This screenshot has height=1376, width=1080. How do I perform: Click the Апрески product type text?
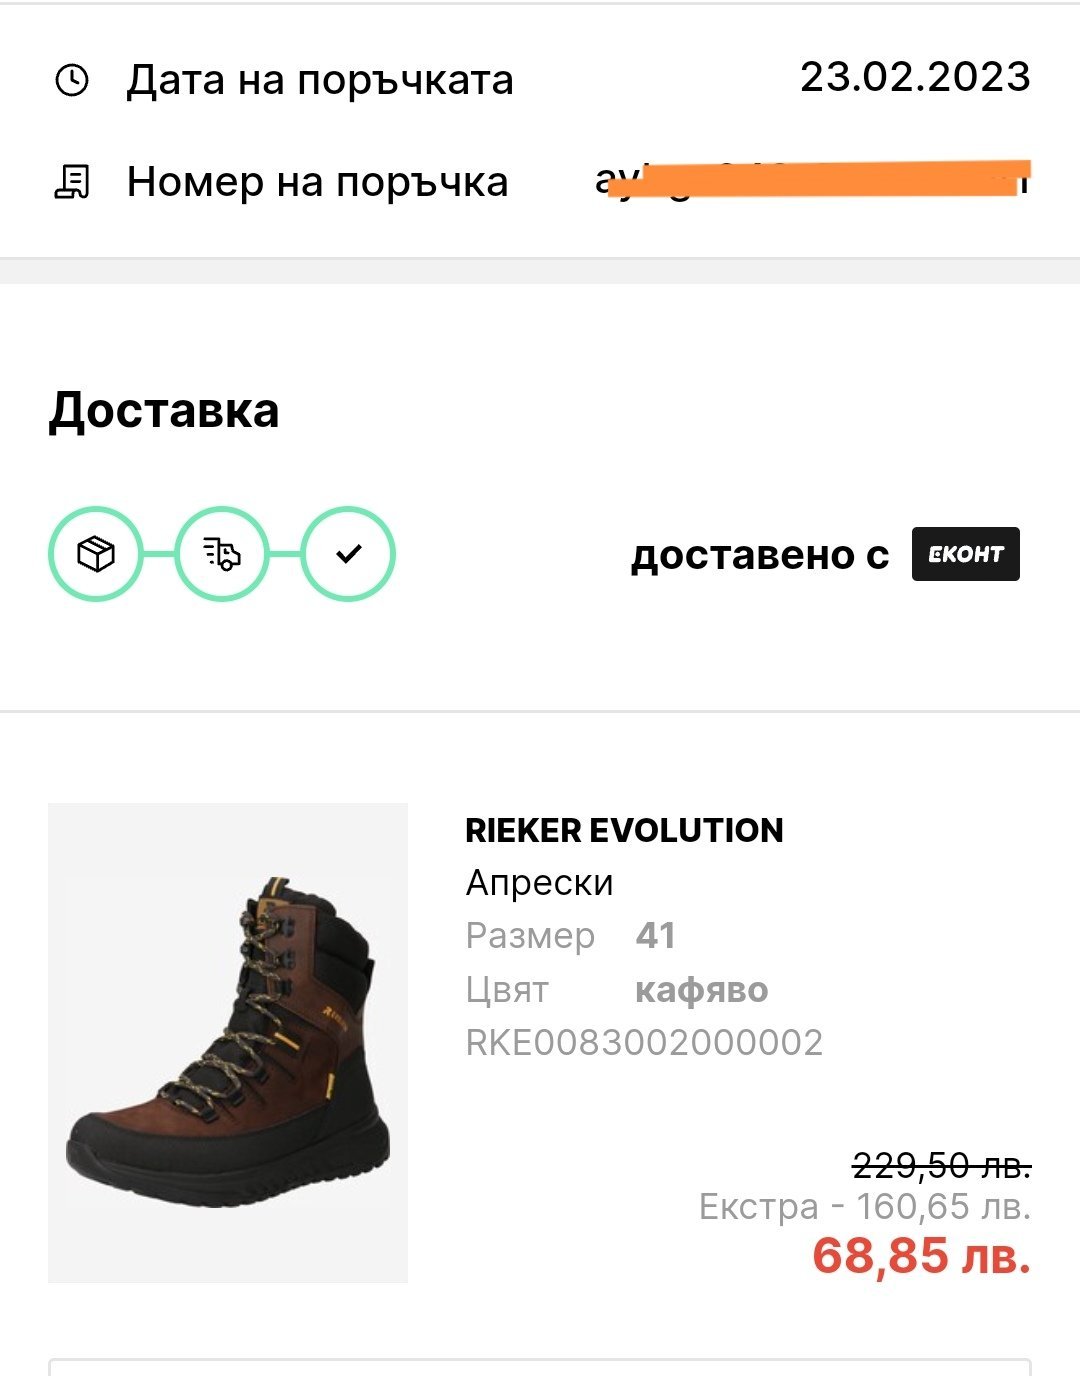539,883
